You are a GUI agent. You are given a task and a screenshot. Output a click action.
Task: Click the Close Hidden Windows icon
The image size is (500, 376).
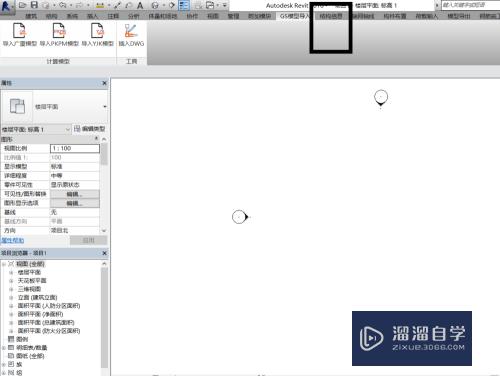[x=198, y=5]
